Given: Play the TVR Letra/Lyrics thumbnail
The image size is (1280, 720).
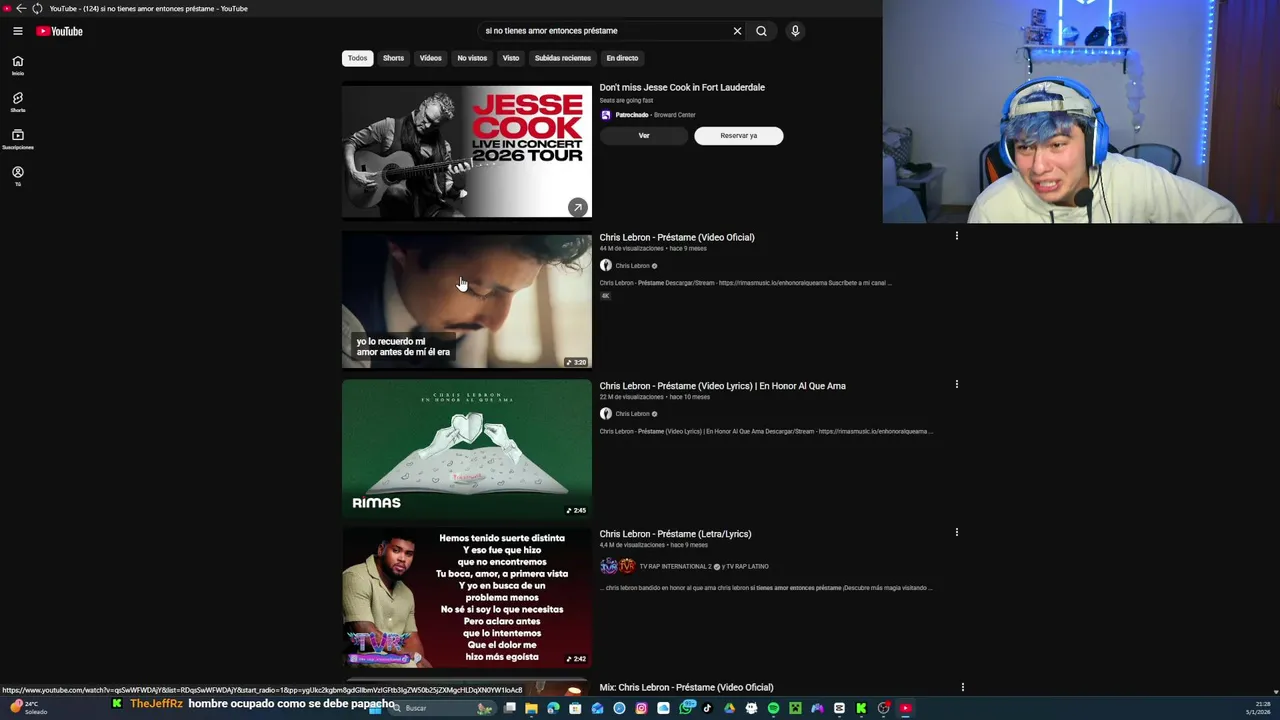Looking at the screenshot, I should click(x=467, y=597).
